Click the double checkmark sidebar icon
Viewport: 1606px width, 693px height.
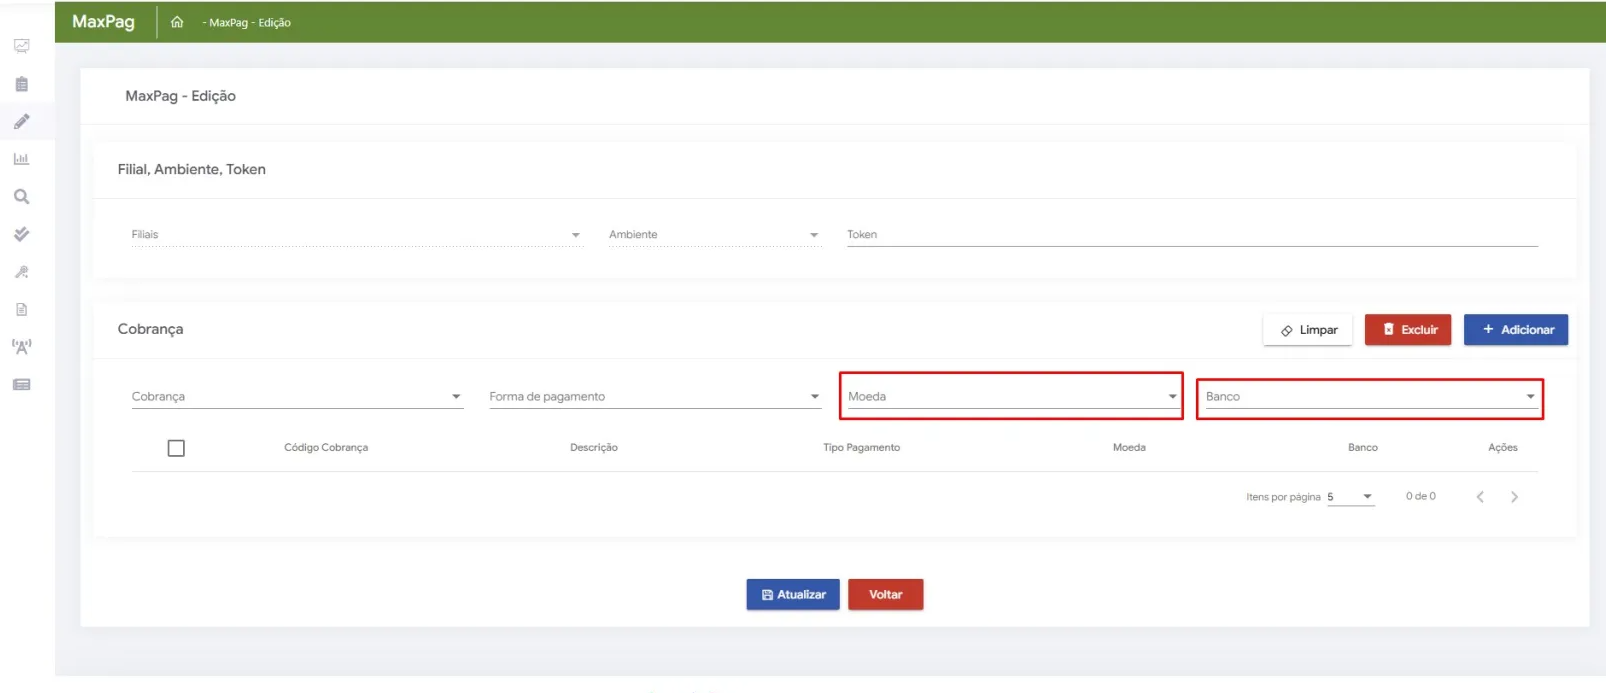pos(21,234)
